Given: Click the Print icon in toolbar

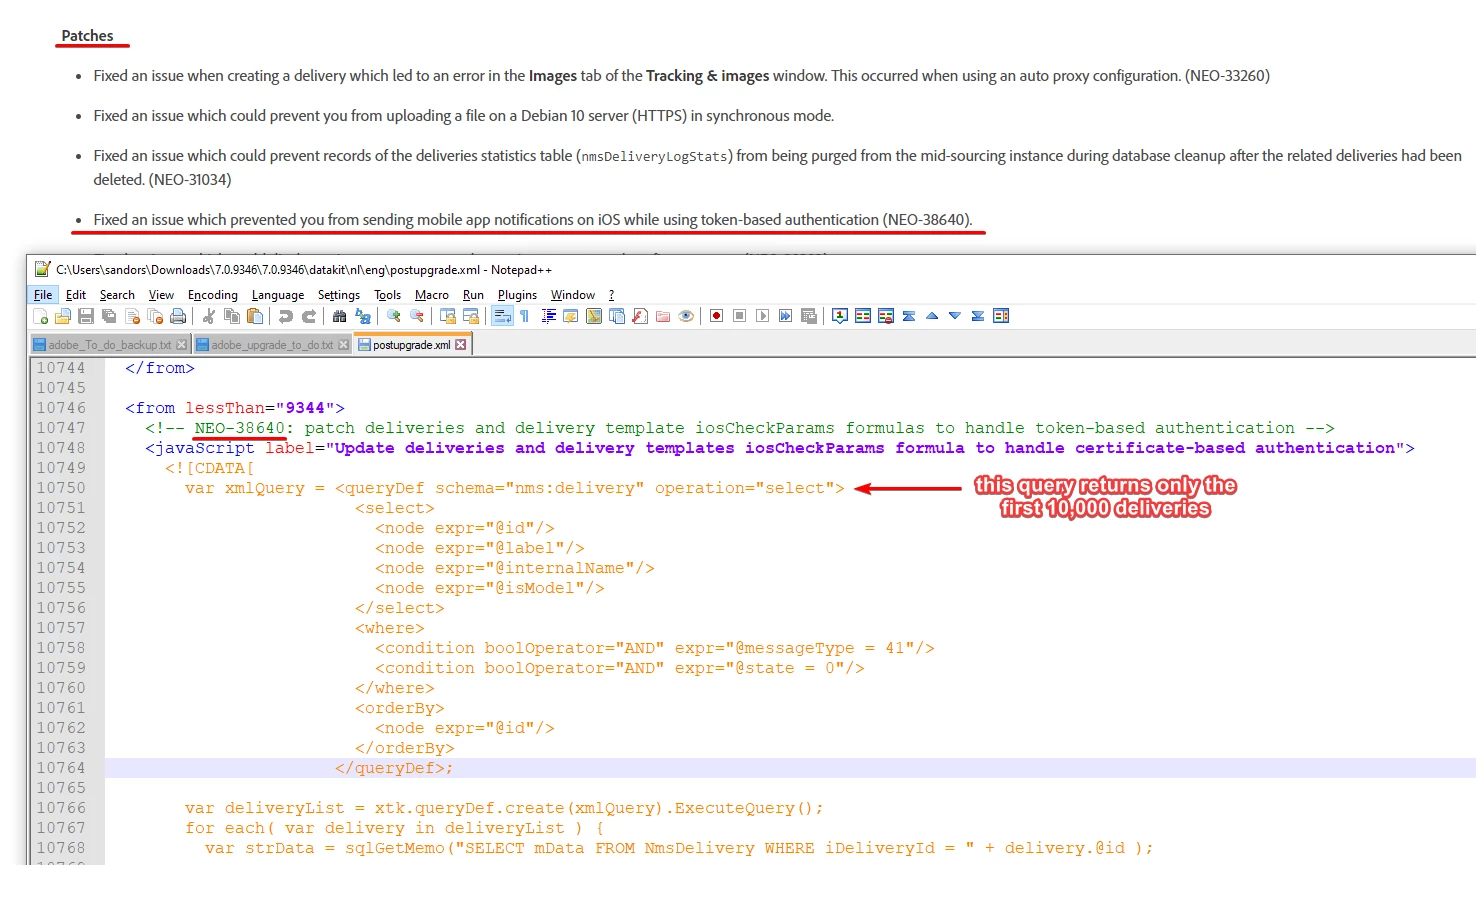Looking at the screenshot, I should point(178,316).
